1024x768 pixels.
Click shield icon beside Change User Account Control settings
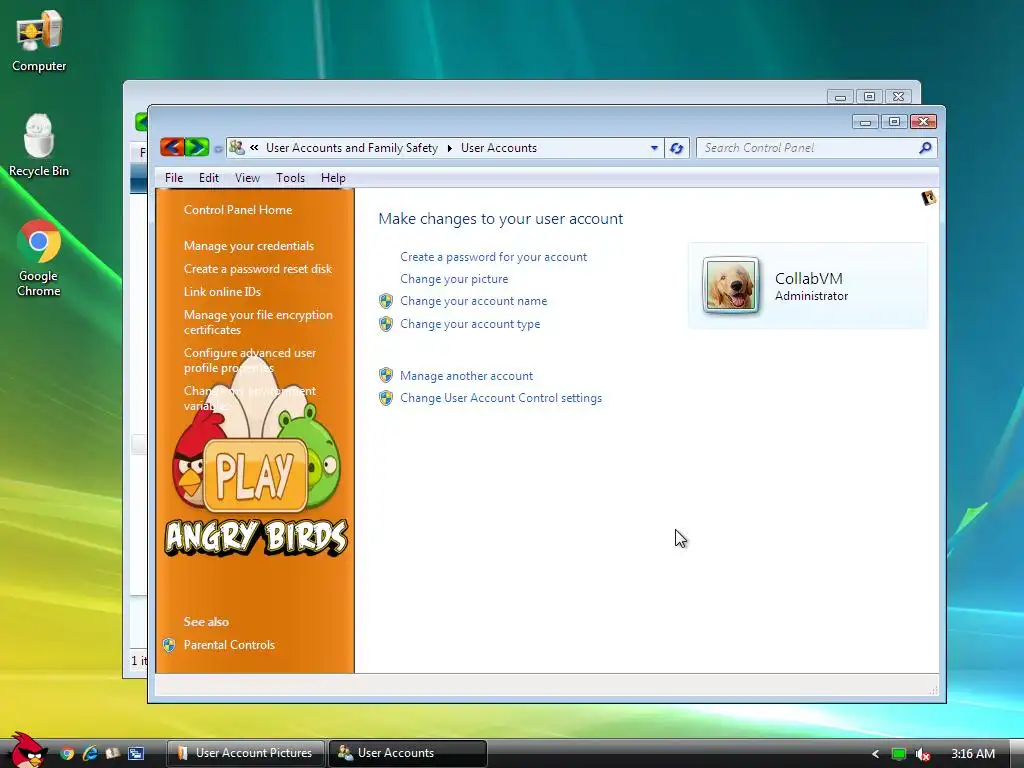(386, 397)
